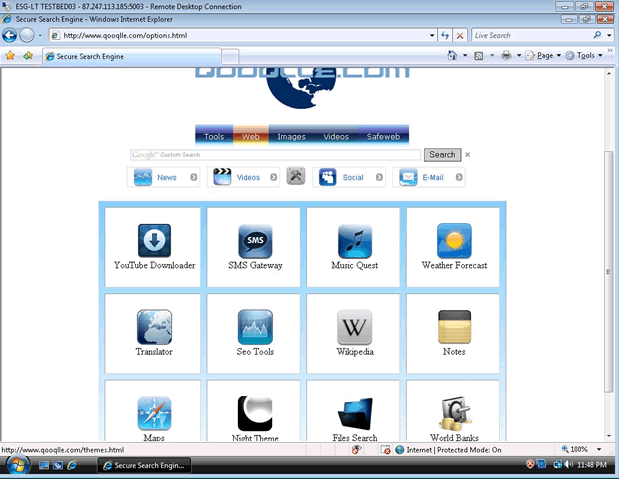Clear the search box with the X

(x=467, y=155)
